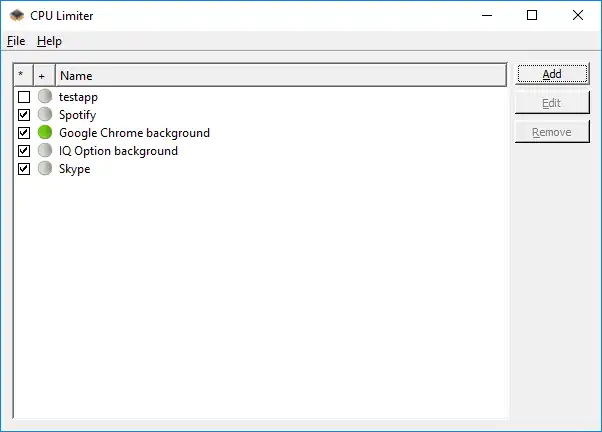
Task: Close the CPU Limiter window
Action: pos(577,15)
